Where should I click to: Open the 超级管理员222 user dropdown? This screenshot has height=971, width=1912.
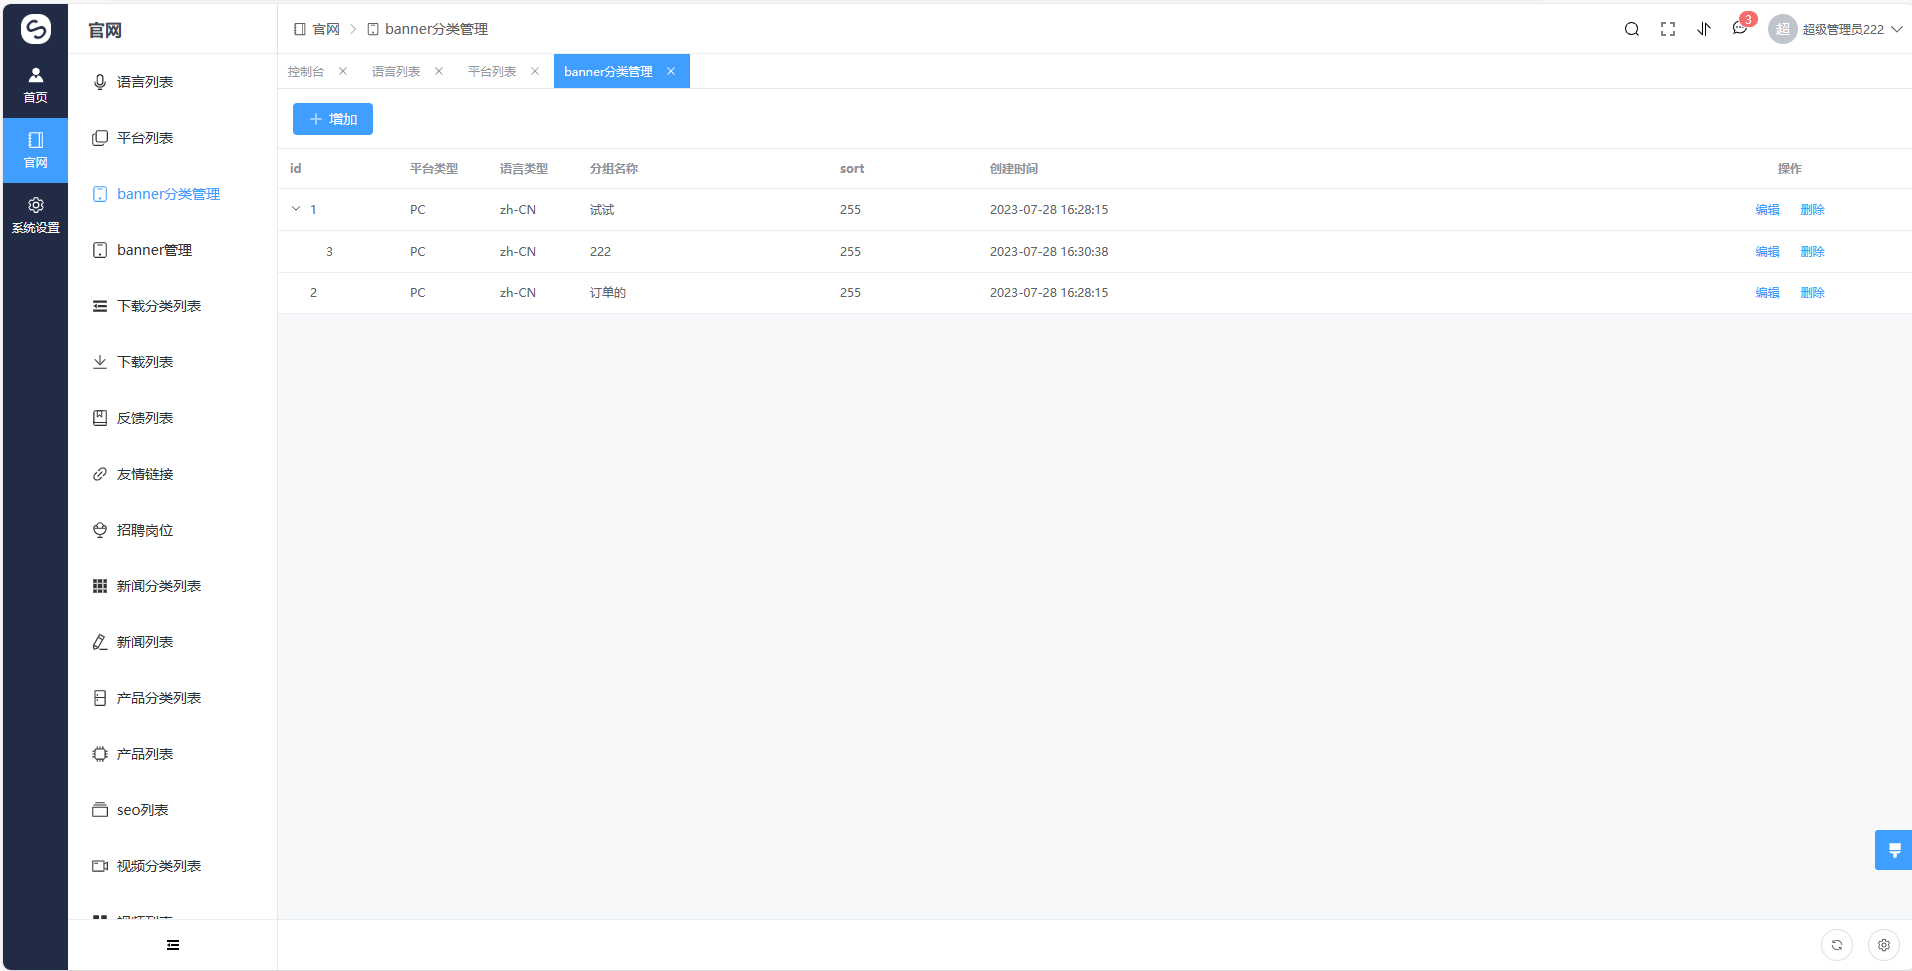[x=1852, y=29]
